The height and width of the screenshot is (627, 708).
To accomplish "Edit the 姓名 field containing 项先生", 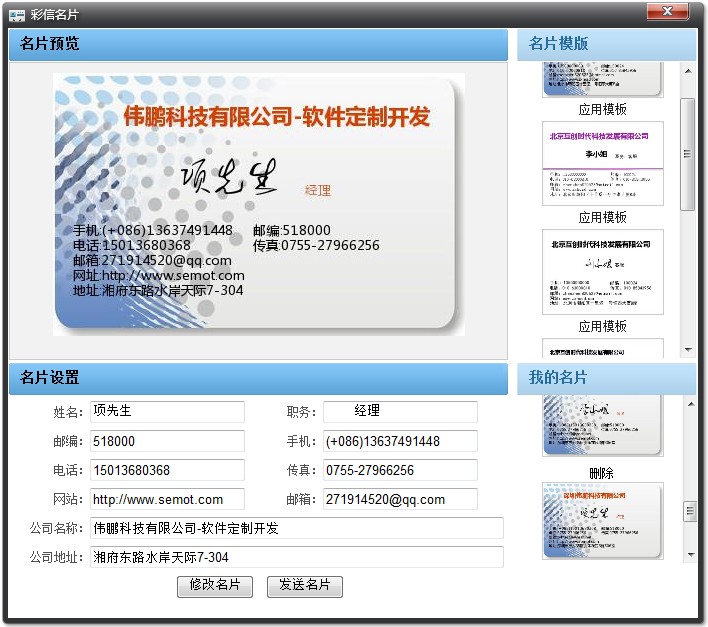I will pyautogui.click(x=167, y=411).
